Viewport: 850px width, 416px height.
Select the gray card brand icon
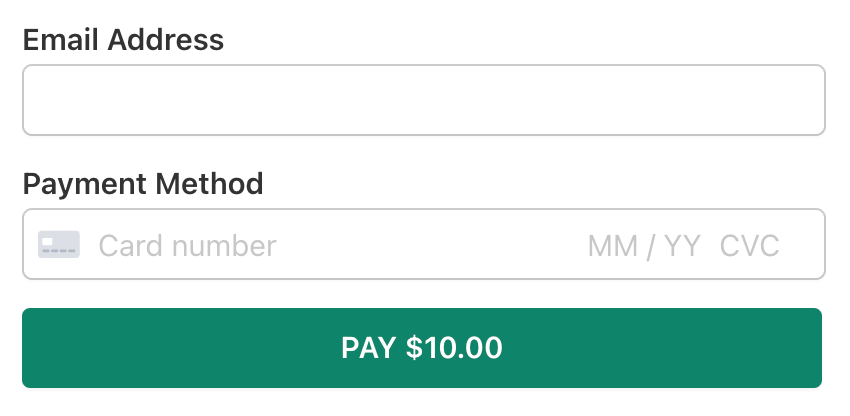click(58, 245)
